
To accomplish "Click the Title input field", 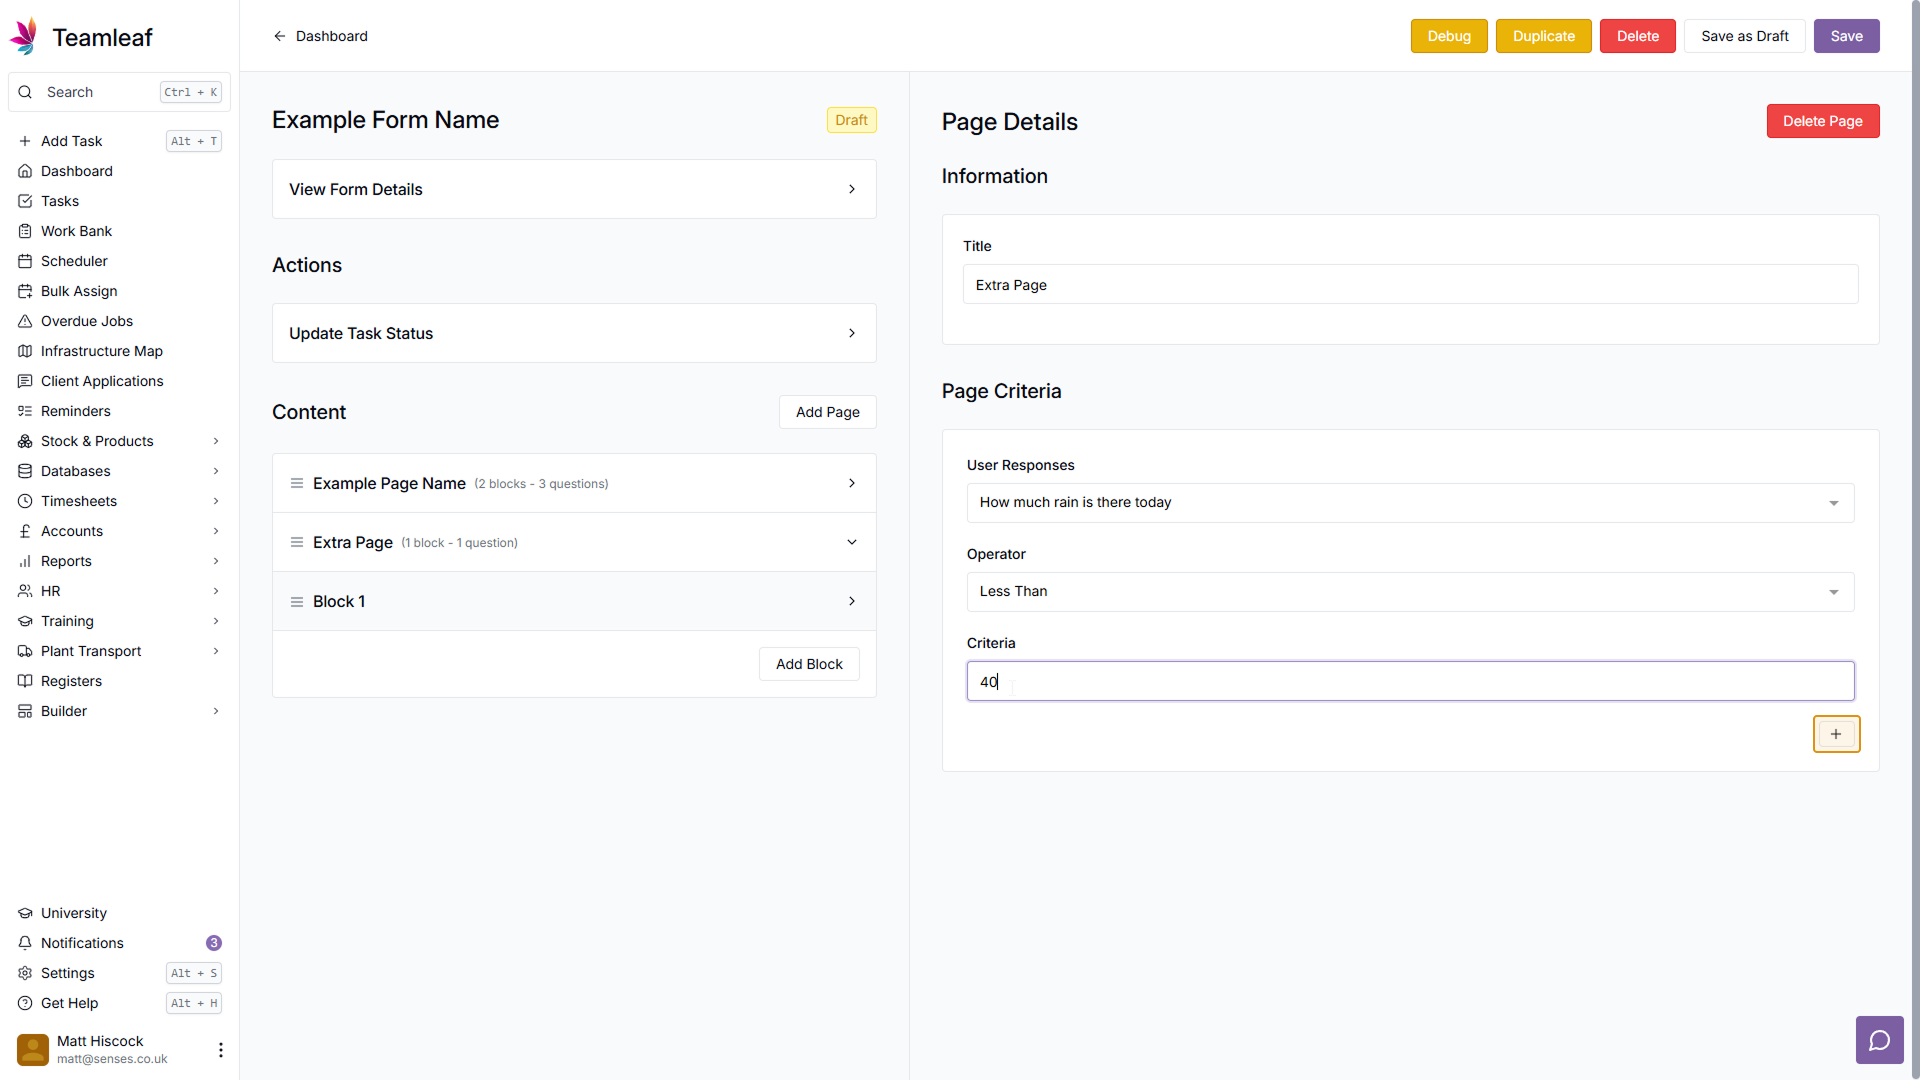I will click(x=1409, y=285).
